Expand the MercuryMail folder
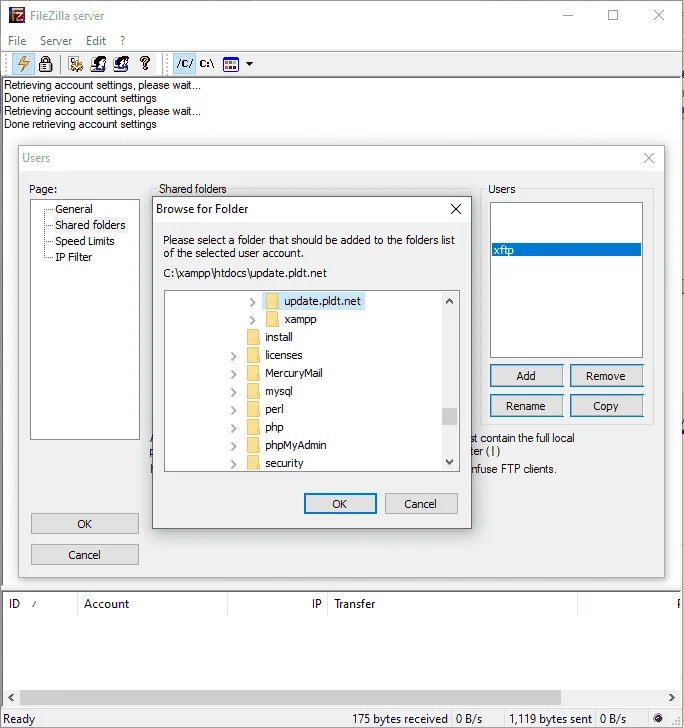The width and height of the screenshot is (684, 728). [234, 374]
